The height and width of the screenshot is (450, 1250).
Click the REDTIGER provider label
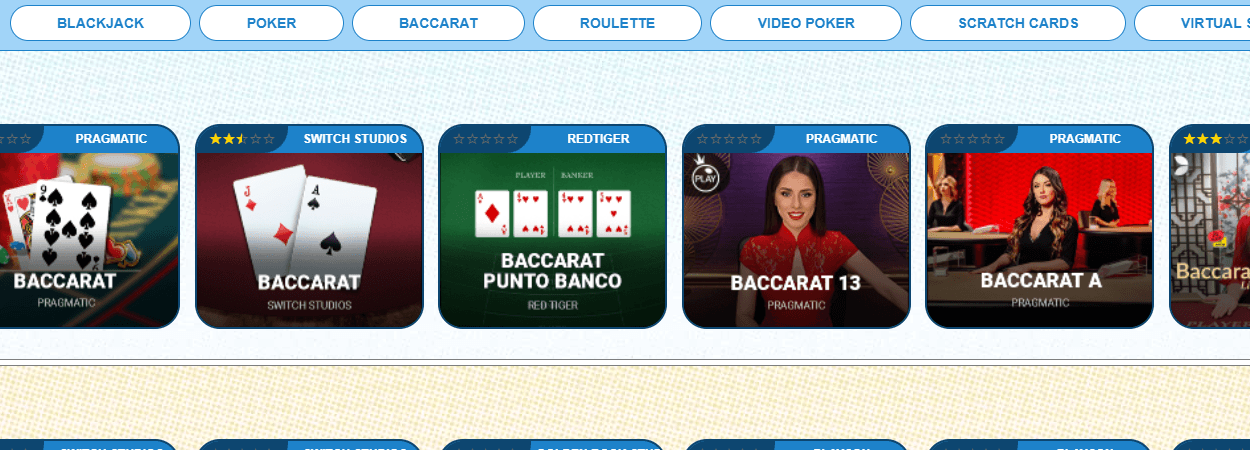click(598, 139)
